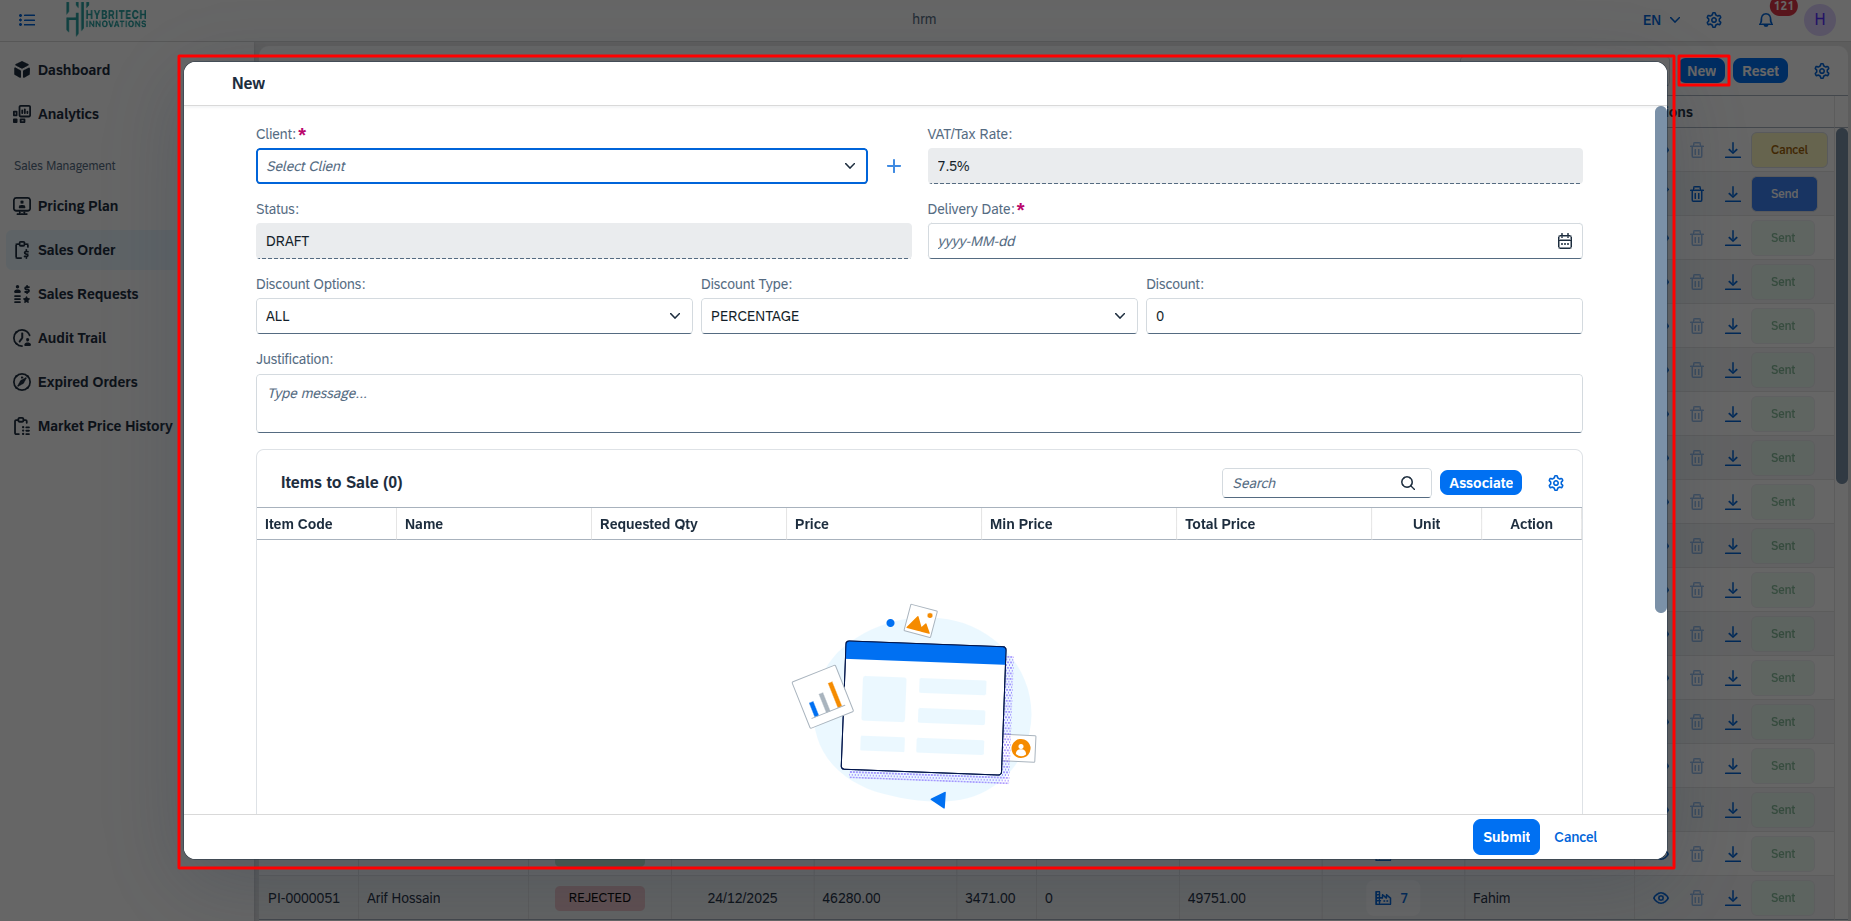Navigate to Market Price History
This screenshot has width=1851, height=921.
click(104, 425)
